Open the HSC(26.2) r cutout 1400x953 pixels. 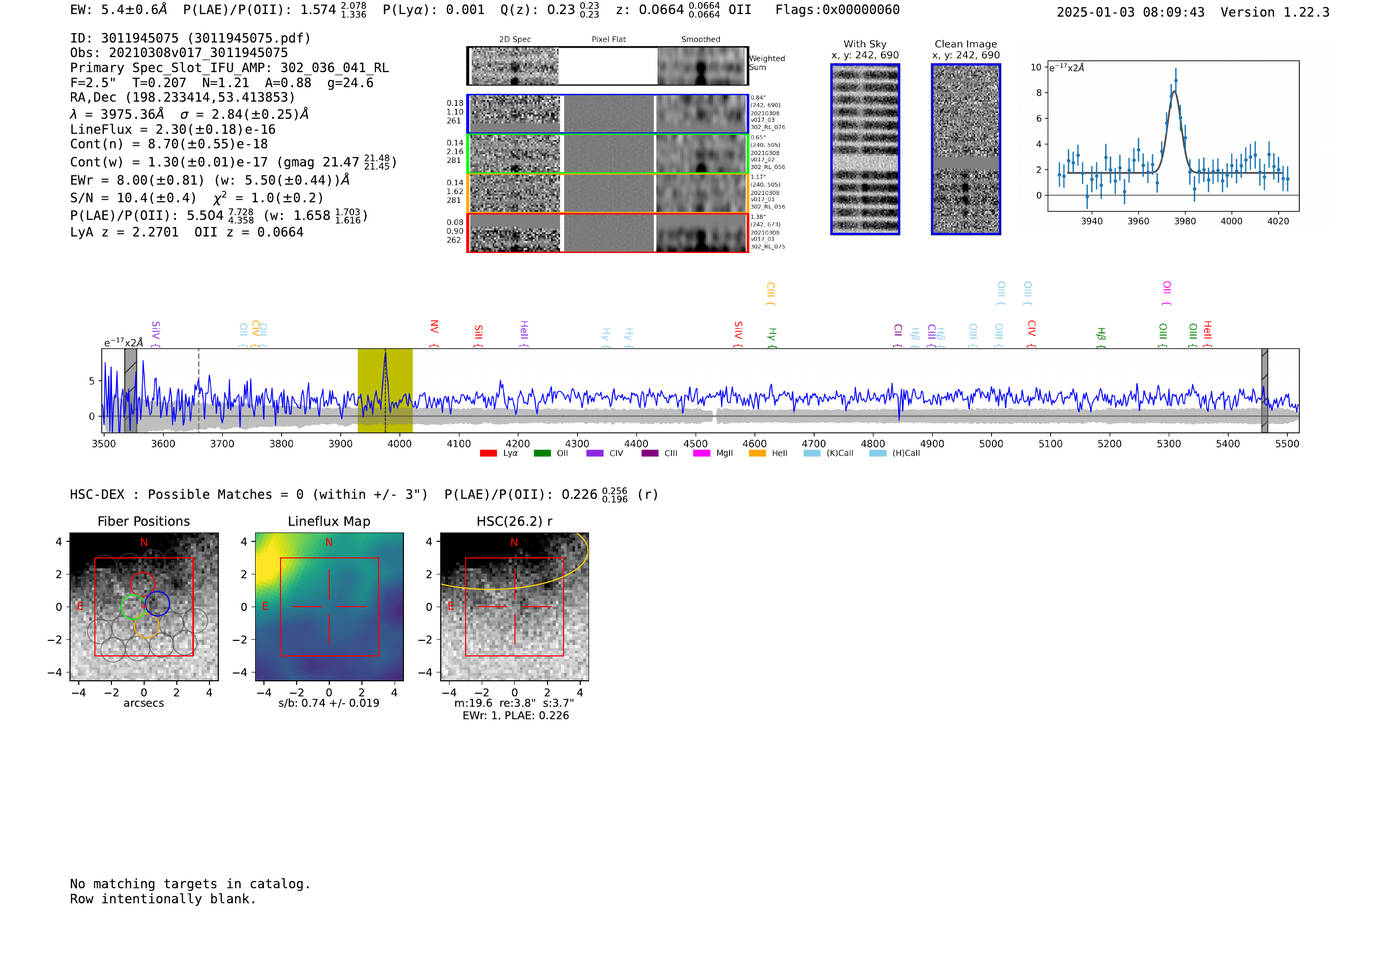(514, 607)
